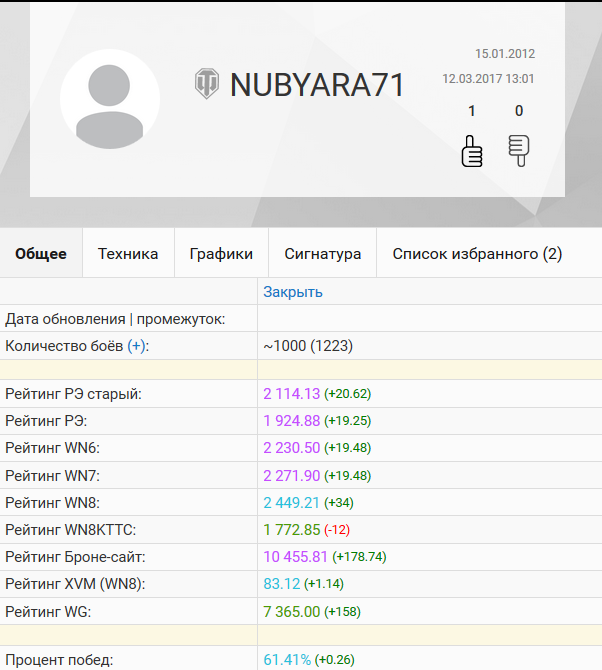Click the win percentage value 61.41%
This screenshot has width=602, height=670.
[287, 660]
